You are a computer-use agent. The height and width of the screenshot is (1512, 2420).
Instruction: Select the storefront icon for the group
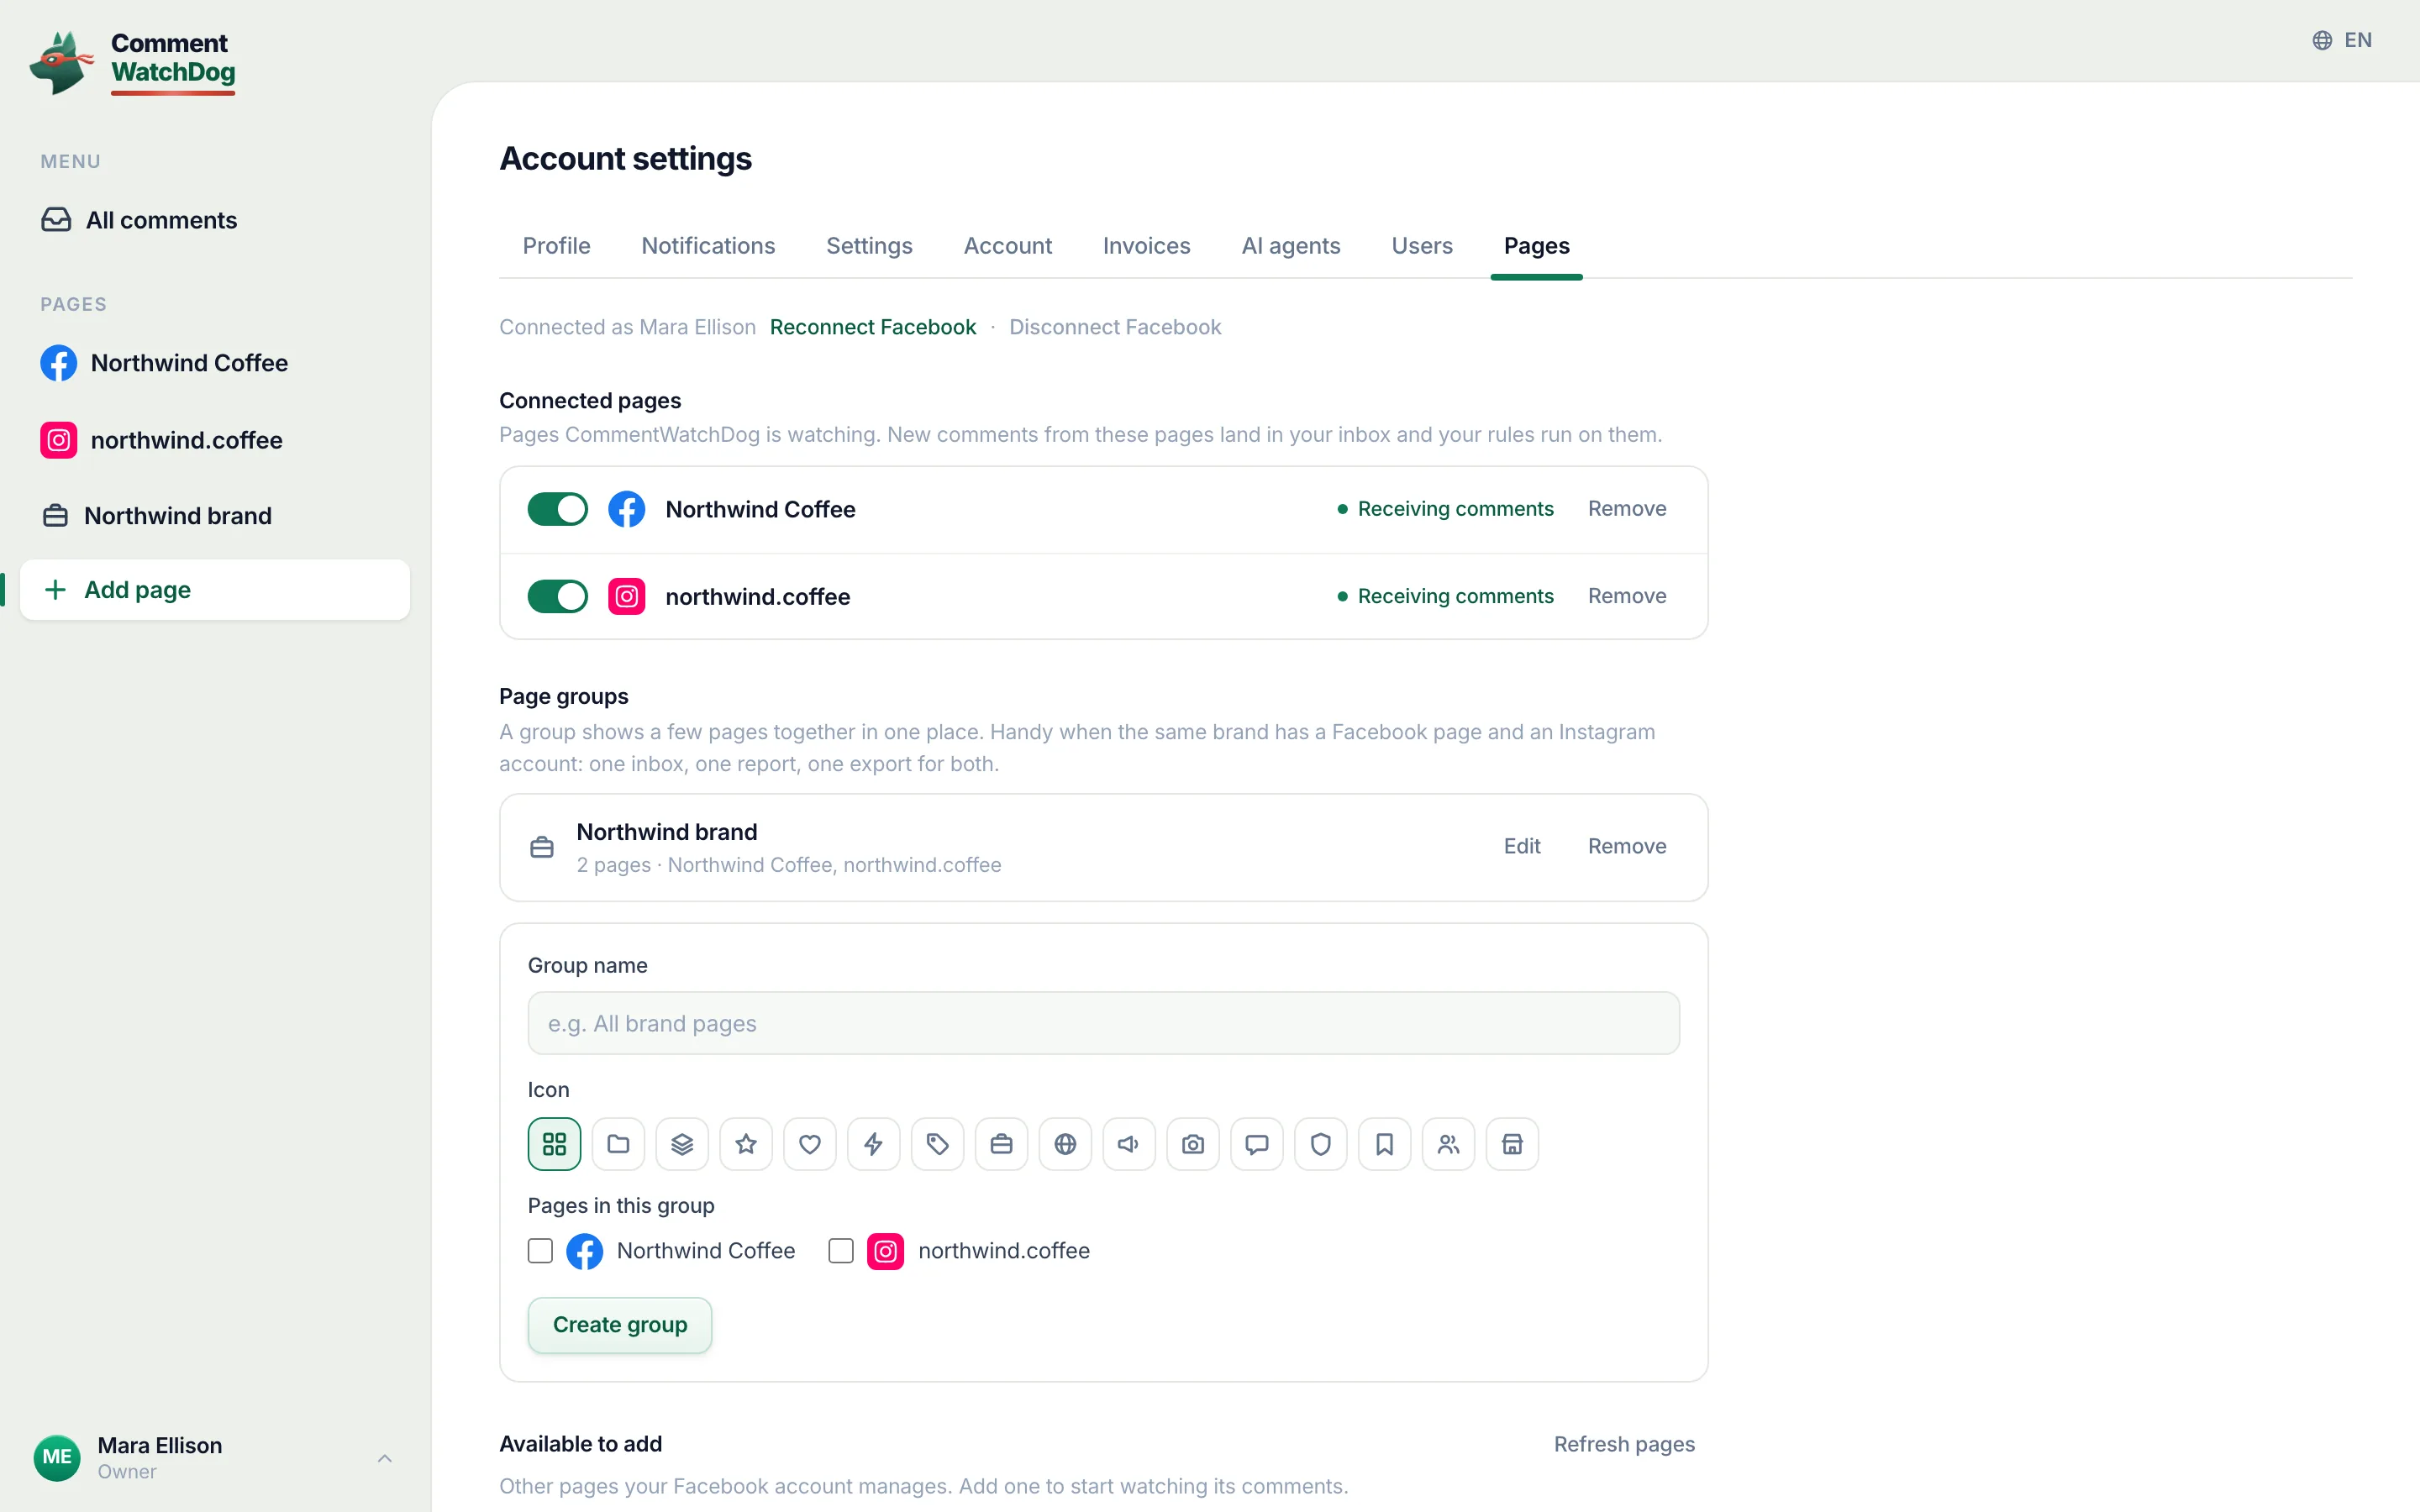pos(1512,1144)
